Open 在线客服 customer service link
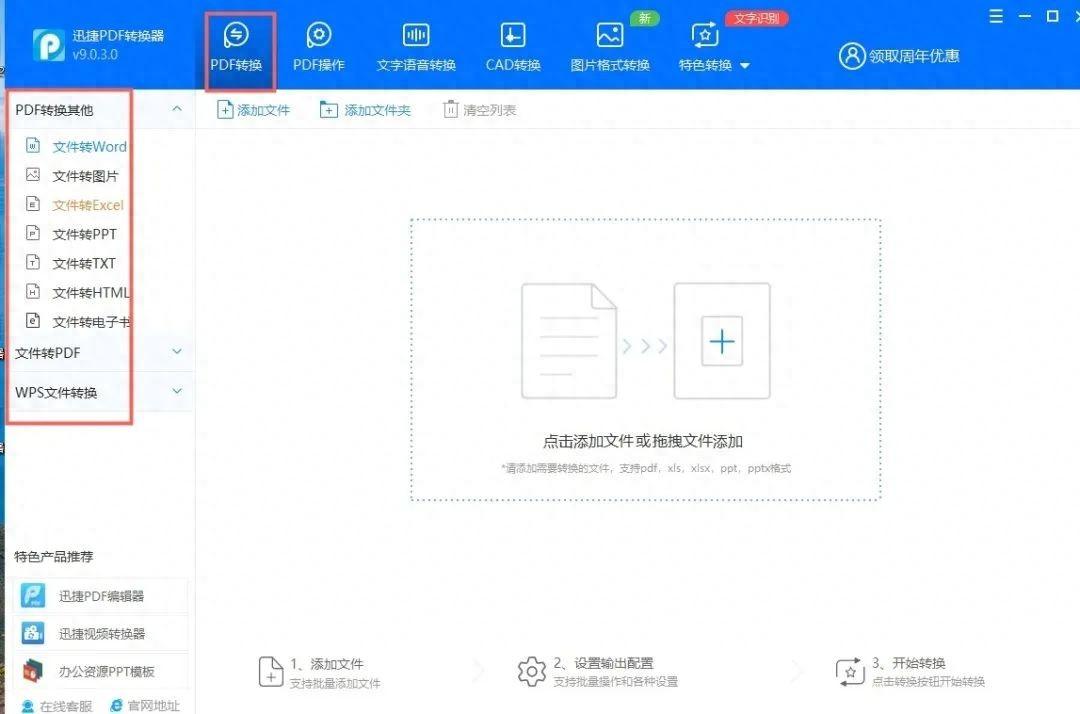Image resolution: width=1080 pixels, height=714 pixels. [x=50, y=705]
